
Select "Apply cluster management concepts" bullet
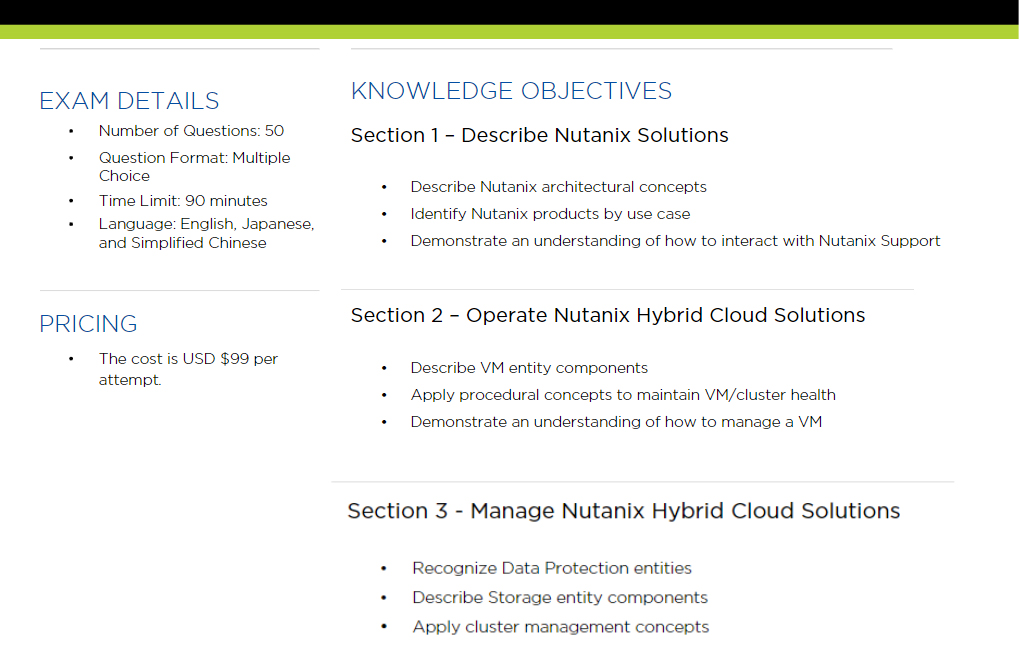pos(561,627)
